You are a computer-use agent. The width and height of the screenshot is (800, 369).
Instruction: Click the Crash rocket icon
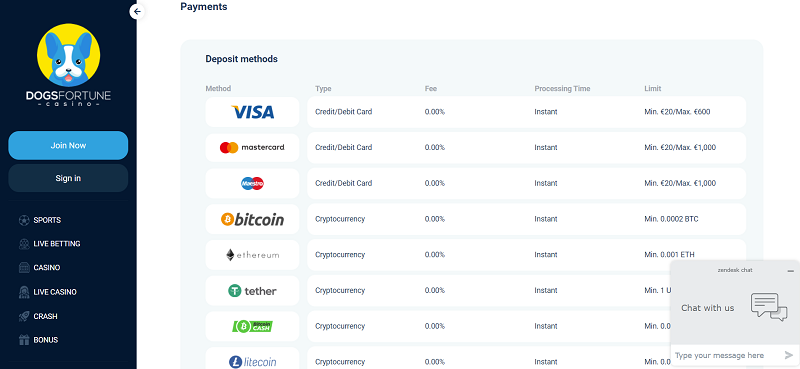coord(24,316)
